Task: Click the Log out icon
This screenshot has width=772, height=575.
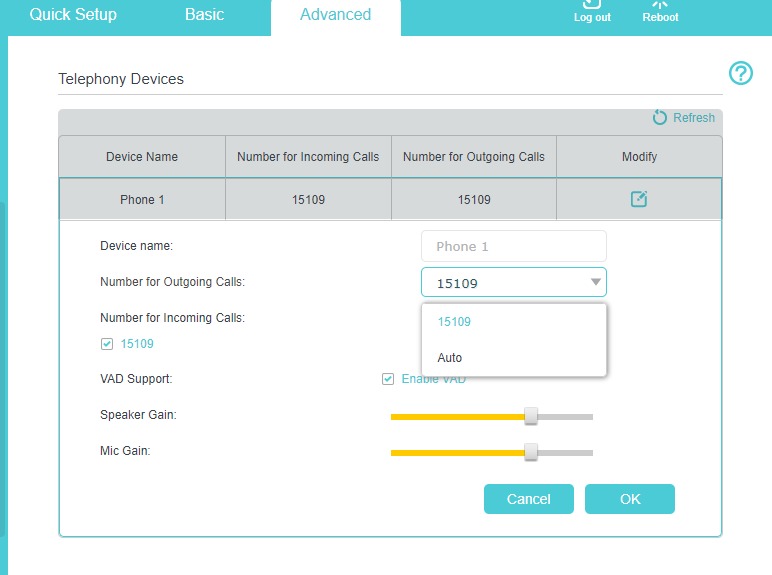Action: pos(592,5)
